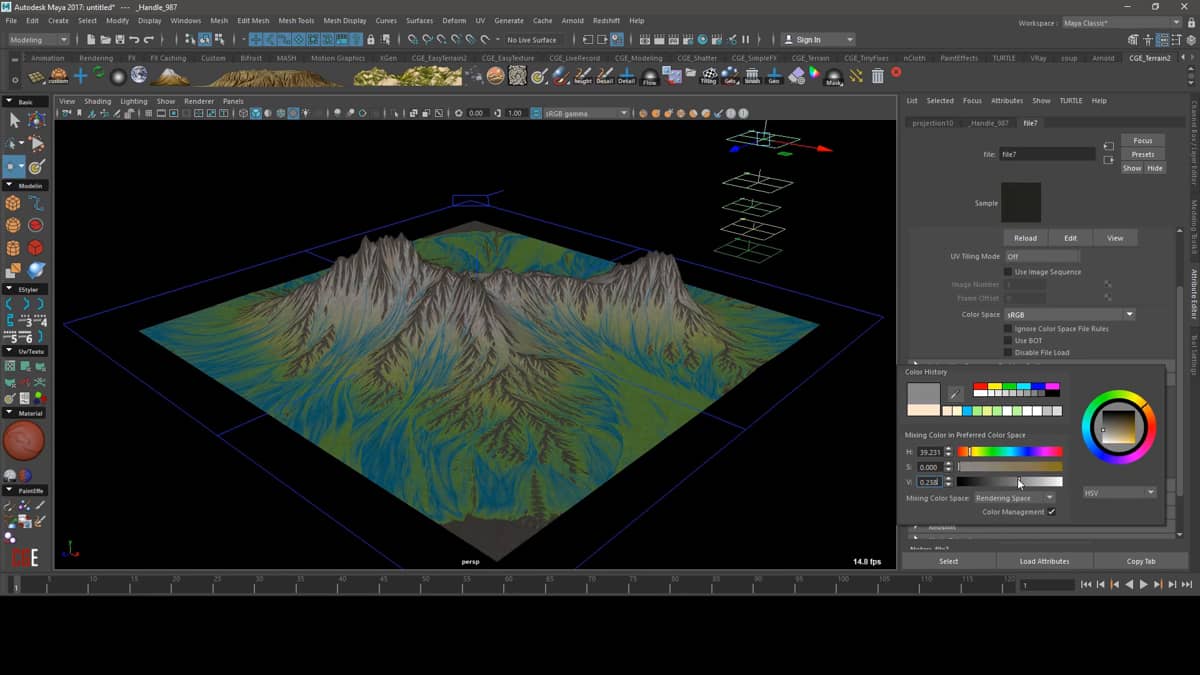The width and height of the screenshot is (1200, 675).
Task: Enable Use Image Sequence checkbox
Action: pyautogui.click(x=1008, y=272)
